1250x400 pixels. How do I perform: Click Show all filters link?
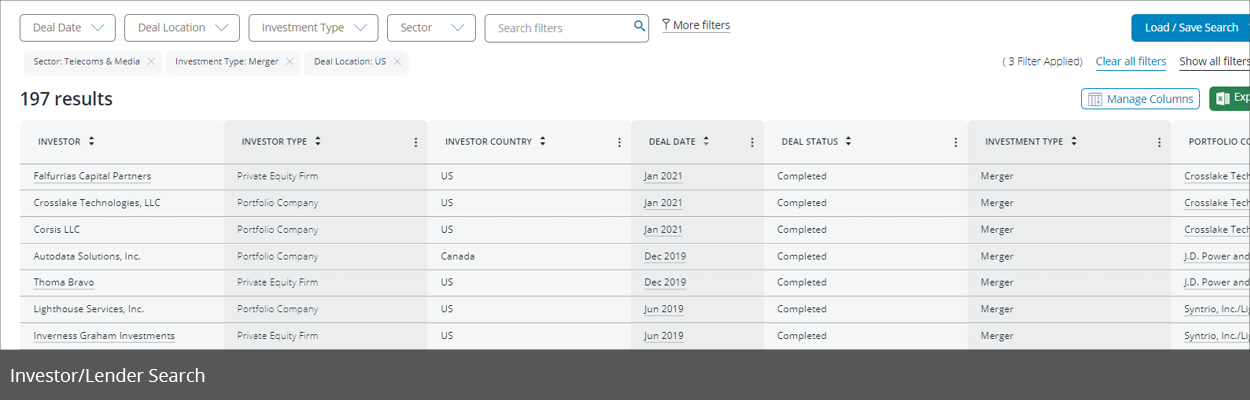pyautogui.click(x=1214, y=62)
